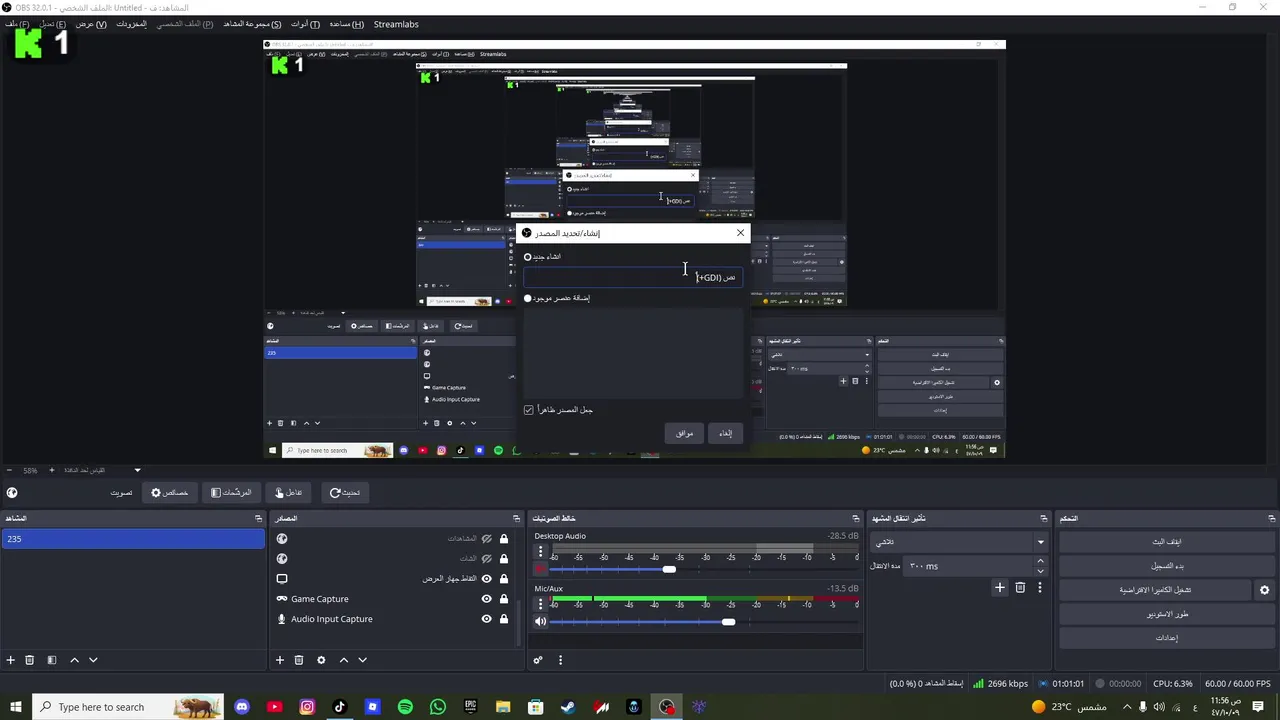This screenshot has width=1280, height=720.
Task: Click Studio Mode button in Controls
Action: [x=1167, y=614]
